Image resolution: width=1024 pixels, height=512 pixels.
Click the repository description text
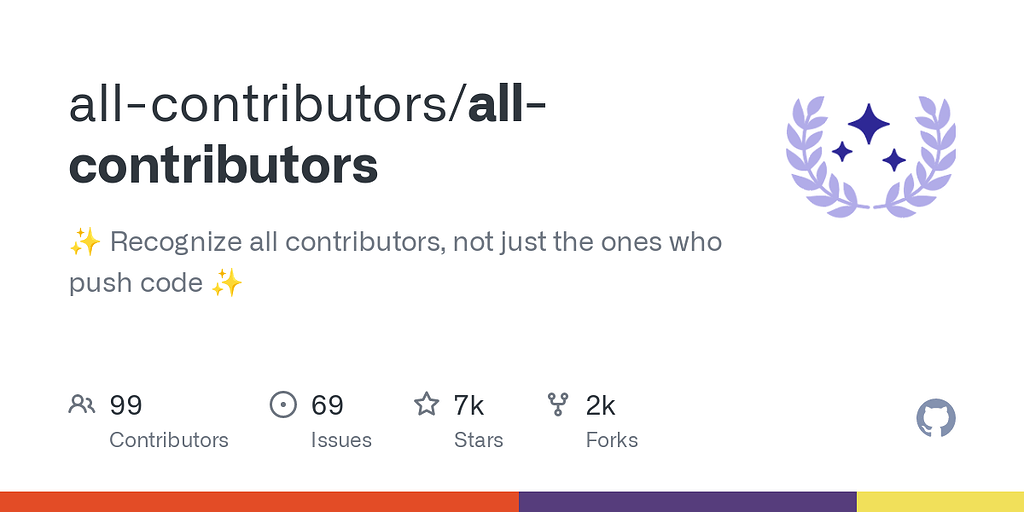point(395,263)
